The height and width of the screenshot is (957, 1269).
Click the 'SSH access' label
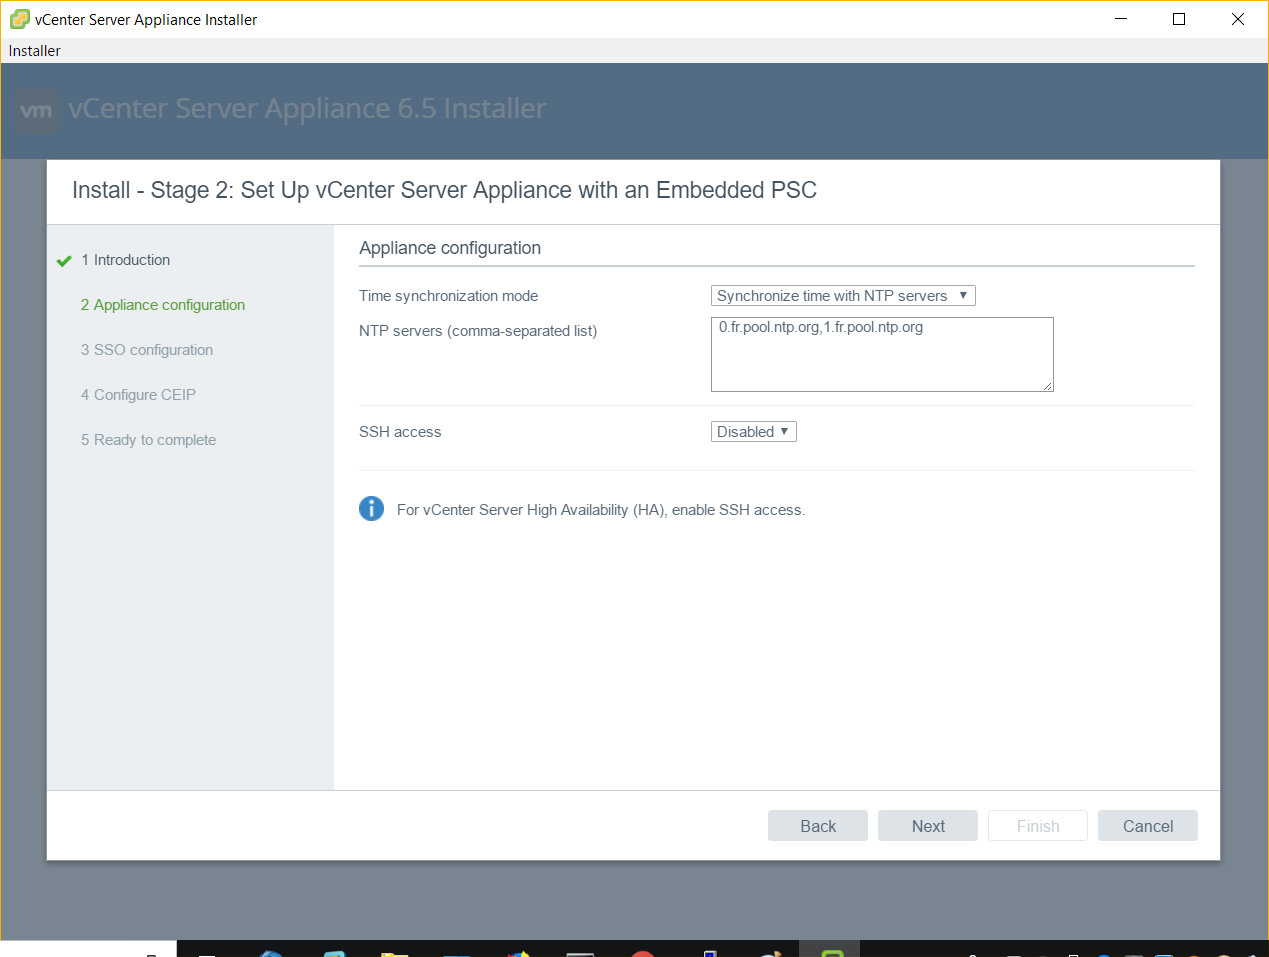400,432
